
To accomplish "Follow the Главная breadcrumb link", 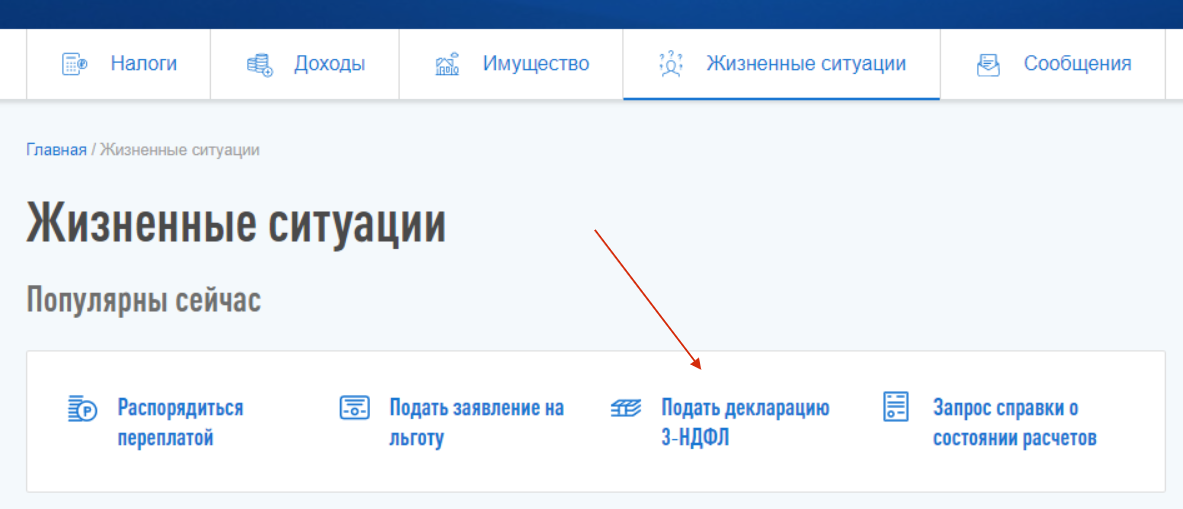I will (x=57, y=150).
